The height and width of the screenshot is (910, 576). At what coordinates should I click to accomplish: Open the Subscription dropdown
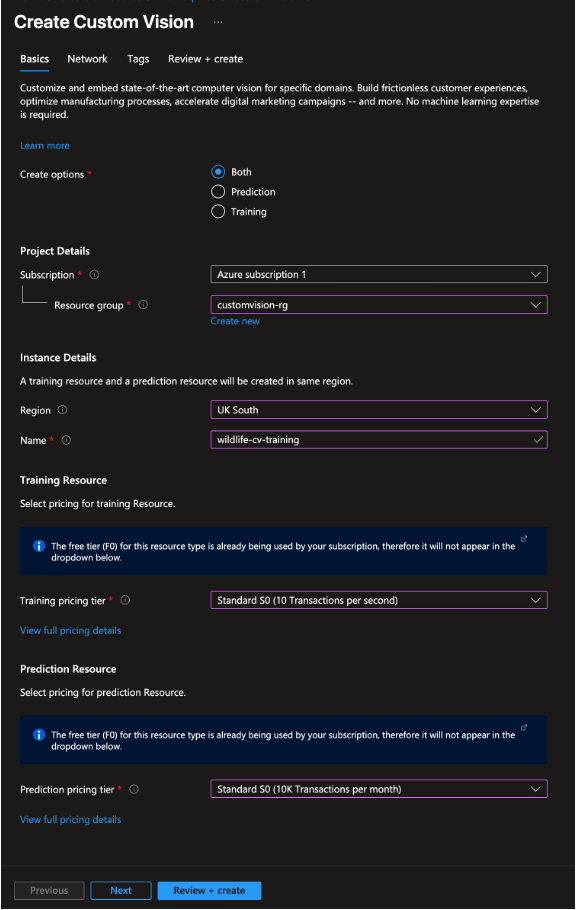pyautogui.click(x=379, y=275)
